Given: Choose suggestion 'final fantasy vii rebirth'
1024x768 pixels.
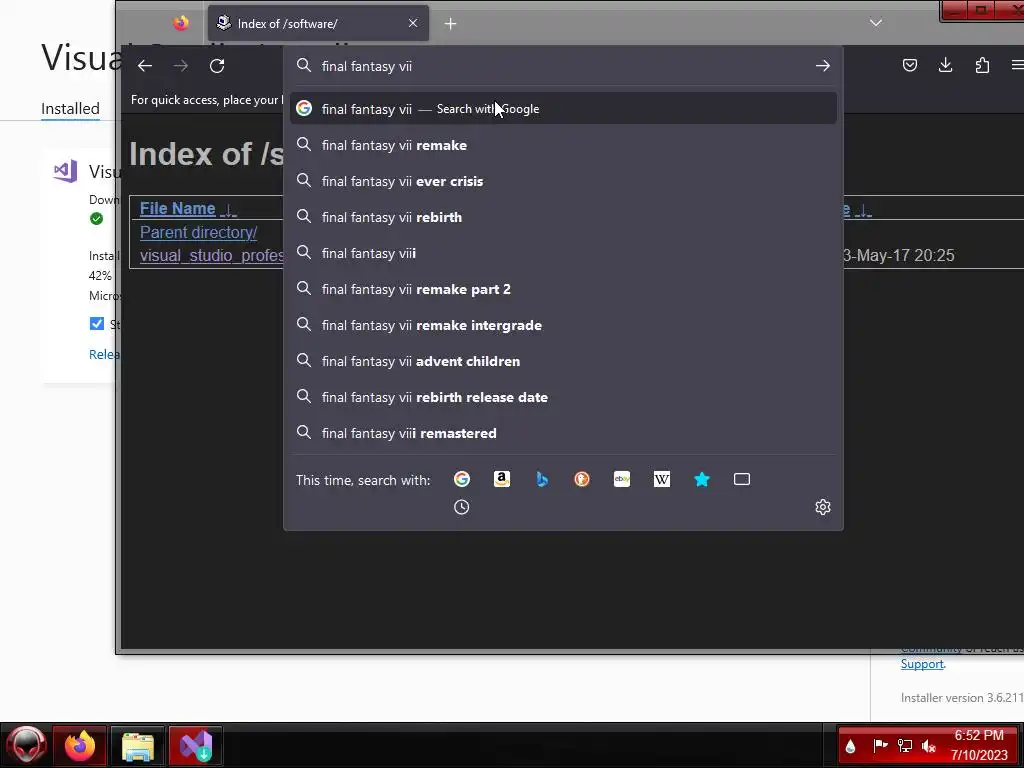Looking at the screenshot, I should [x=563, y=217].
